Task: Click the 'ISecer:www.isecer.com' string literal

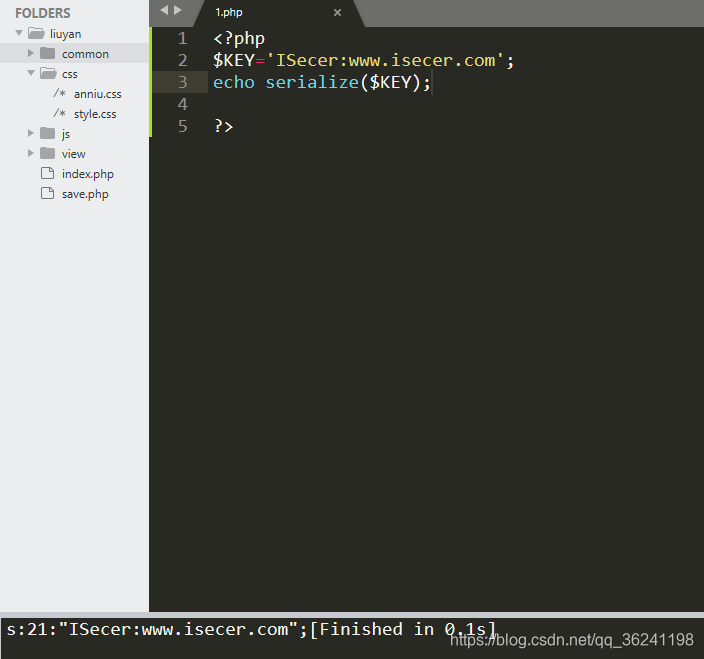Action: pos(385,60)
